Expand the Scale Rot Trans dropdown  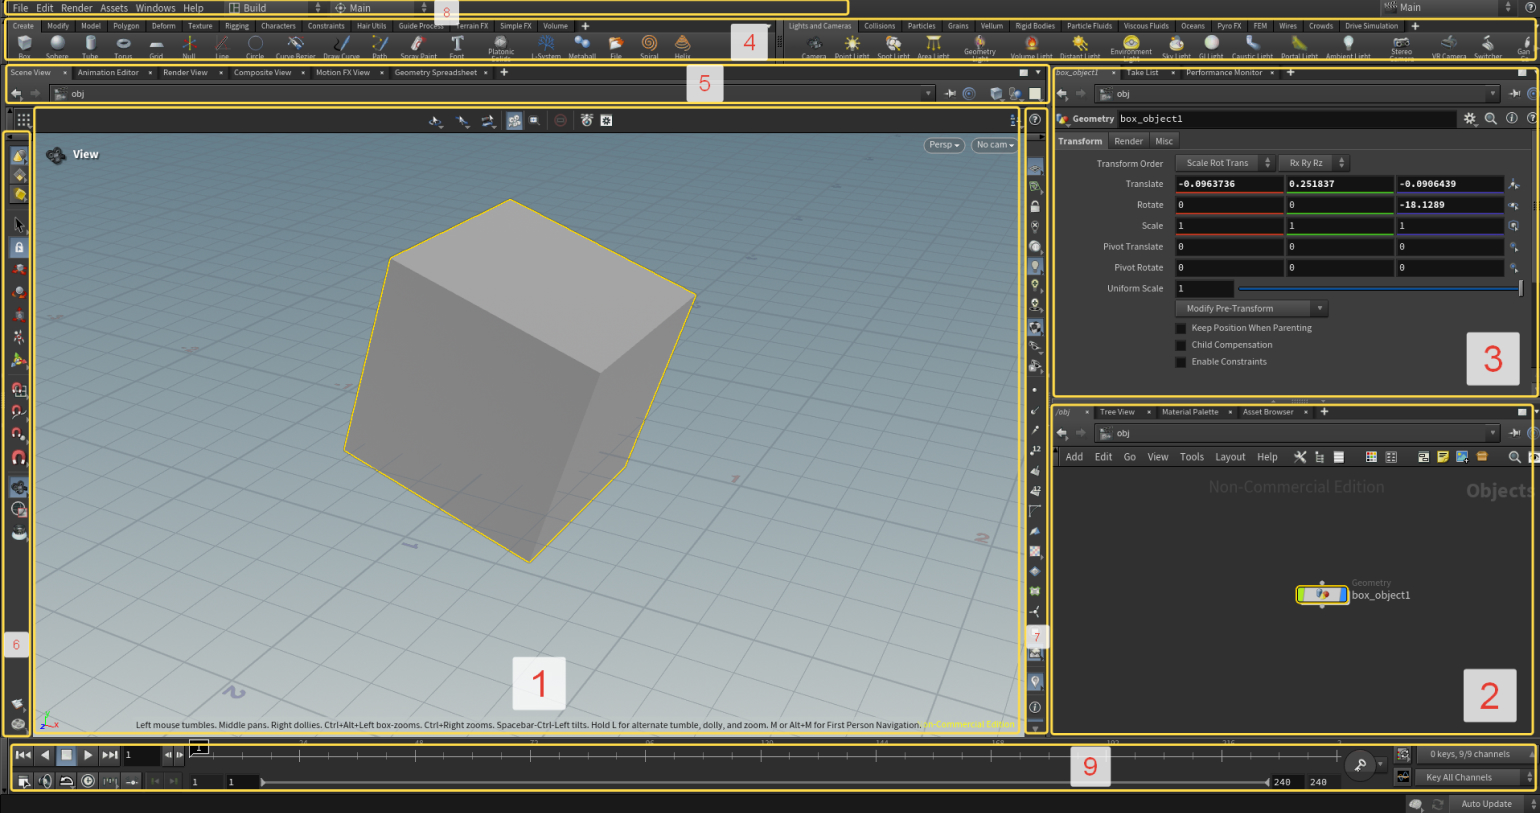[x=1224, y=163]
